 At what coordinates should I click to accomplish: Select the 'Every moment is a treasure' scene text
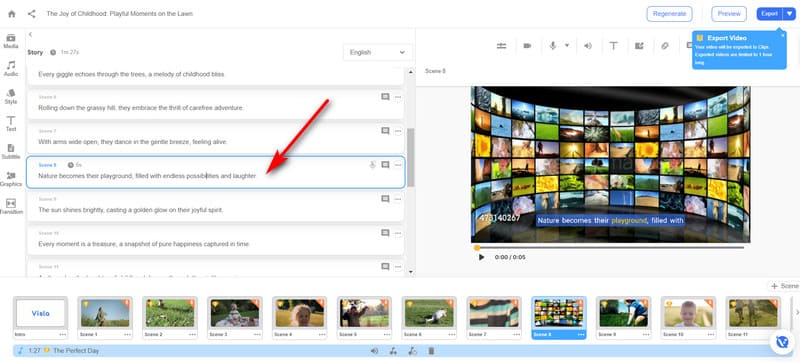(x=144, y=244)
